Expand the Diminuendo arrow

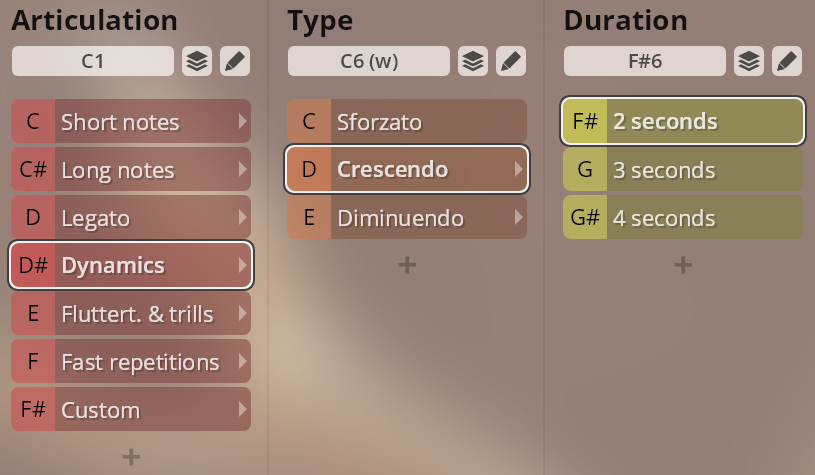[x=517, y=218]
